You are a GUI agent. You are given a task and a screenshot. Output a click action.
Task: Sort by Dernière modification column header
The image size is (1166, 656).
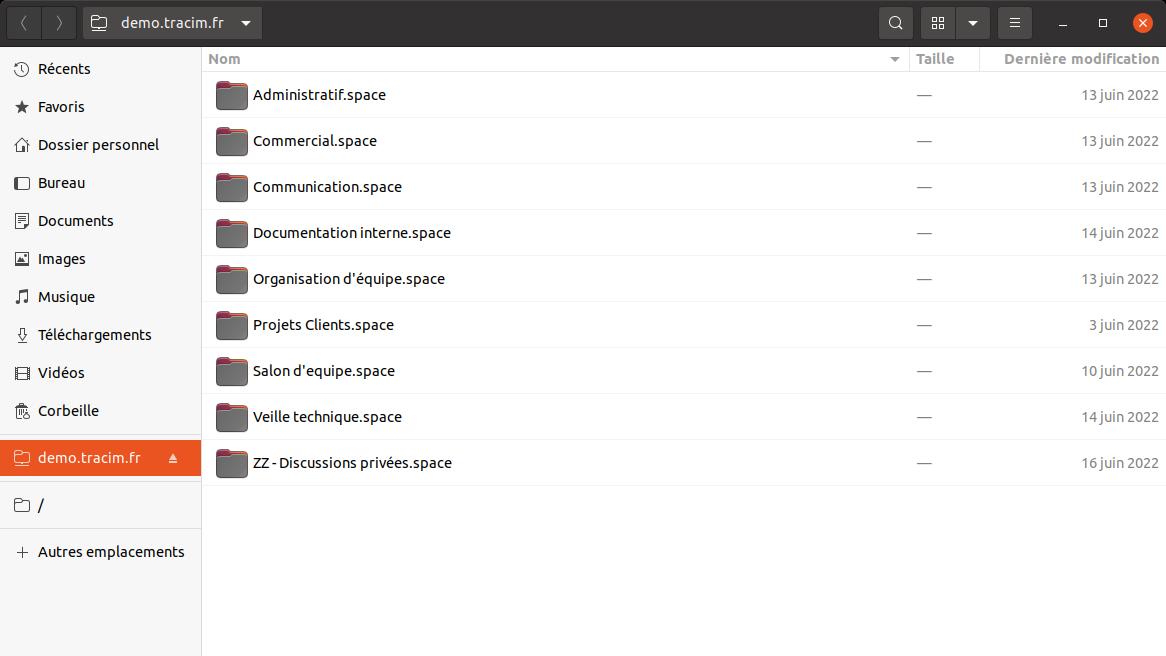tap(1080, 59)
